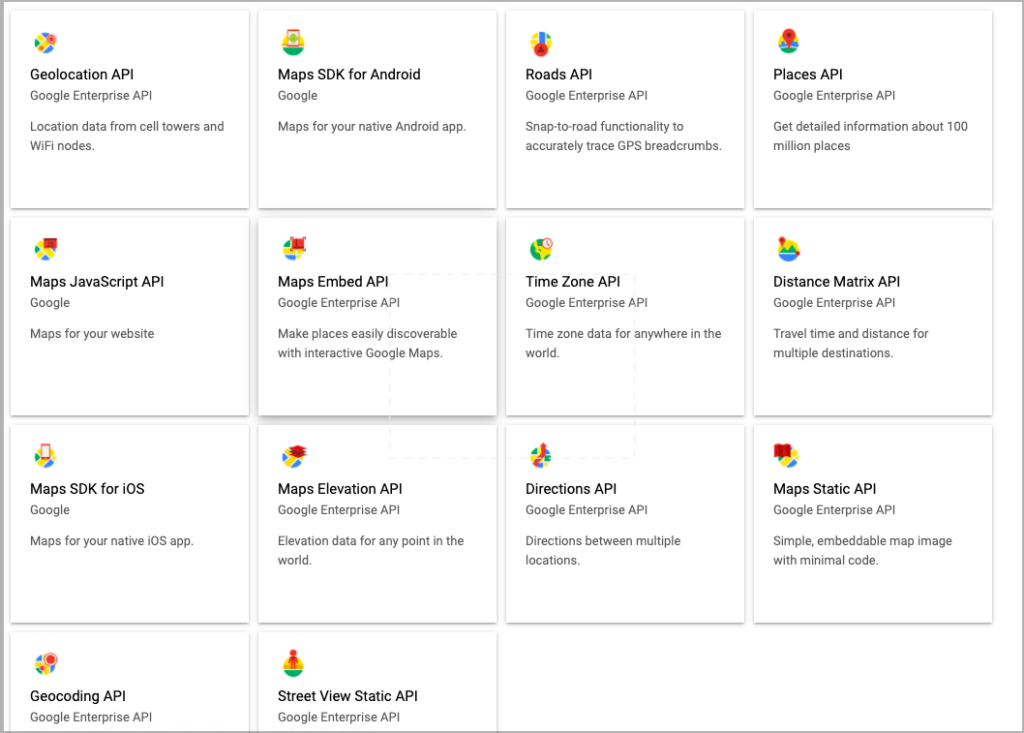Click 'Google Enterprise API' under Time Zone API
1024x733 pixels.
(x=586, y=302)
